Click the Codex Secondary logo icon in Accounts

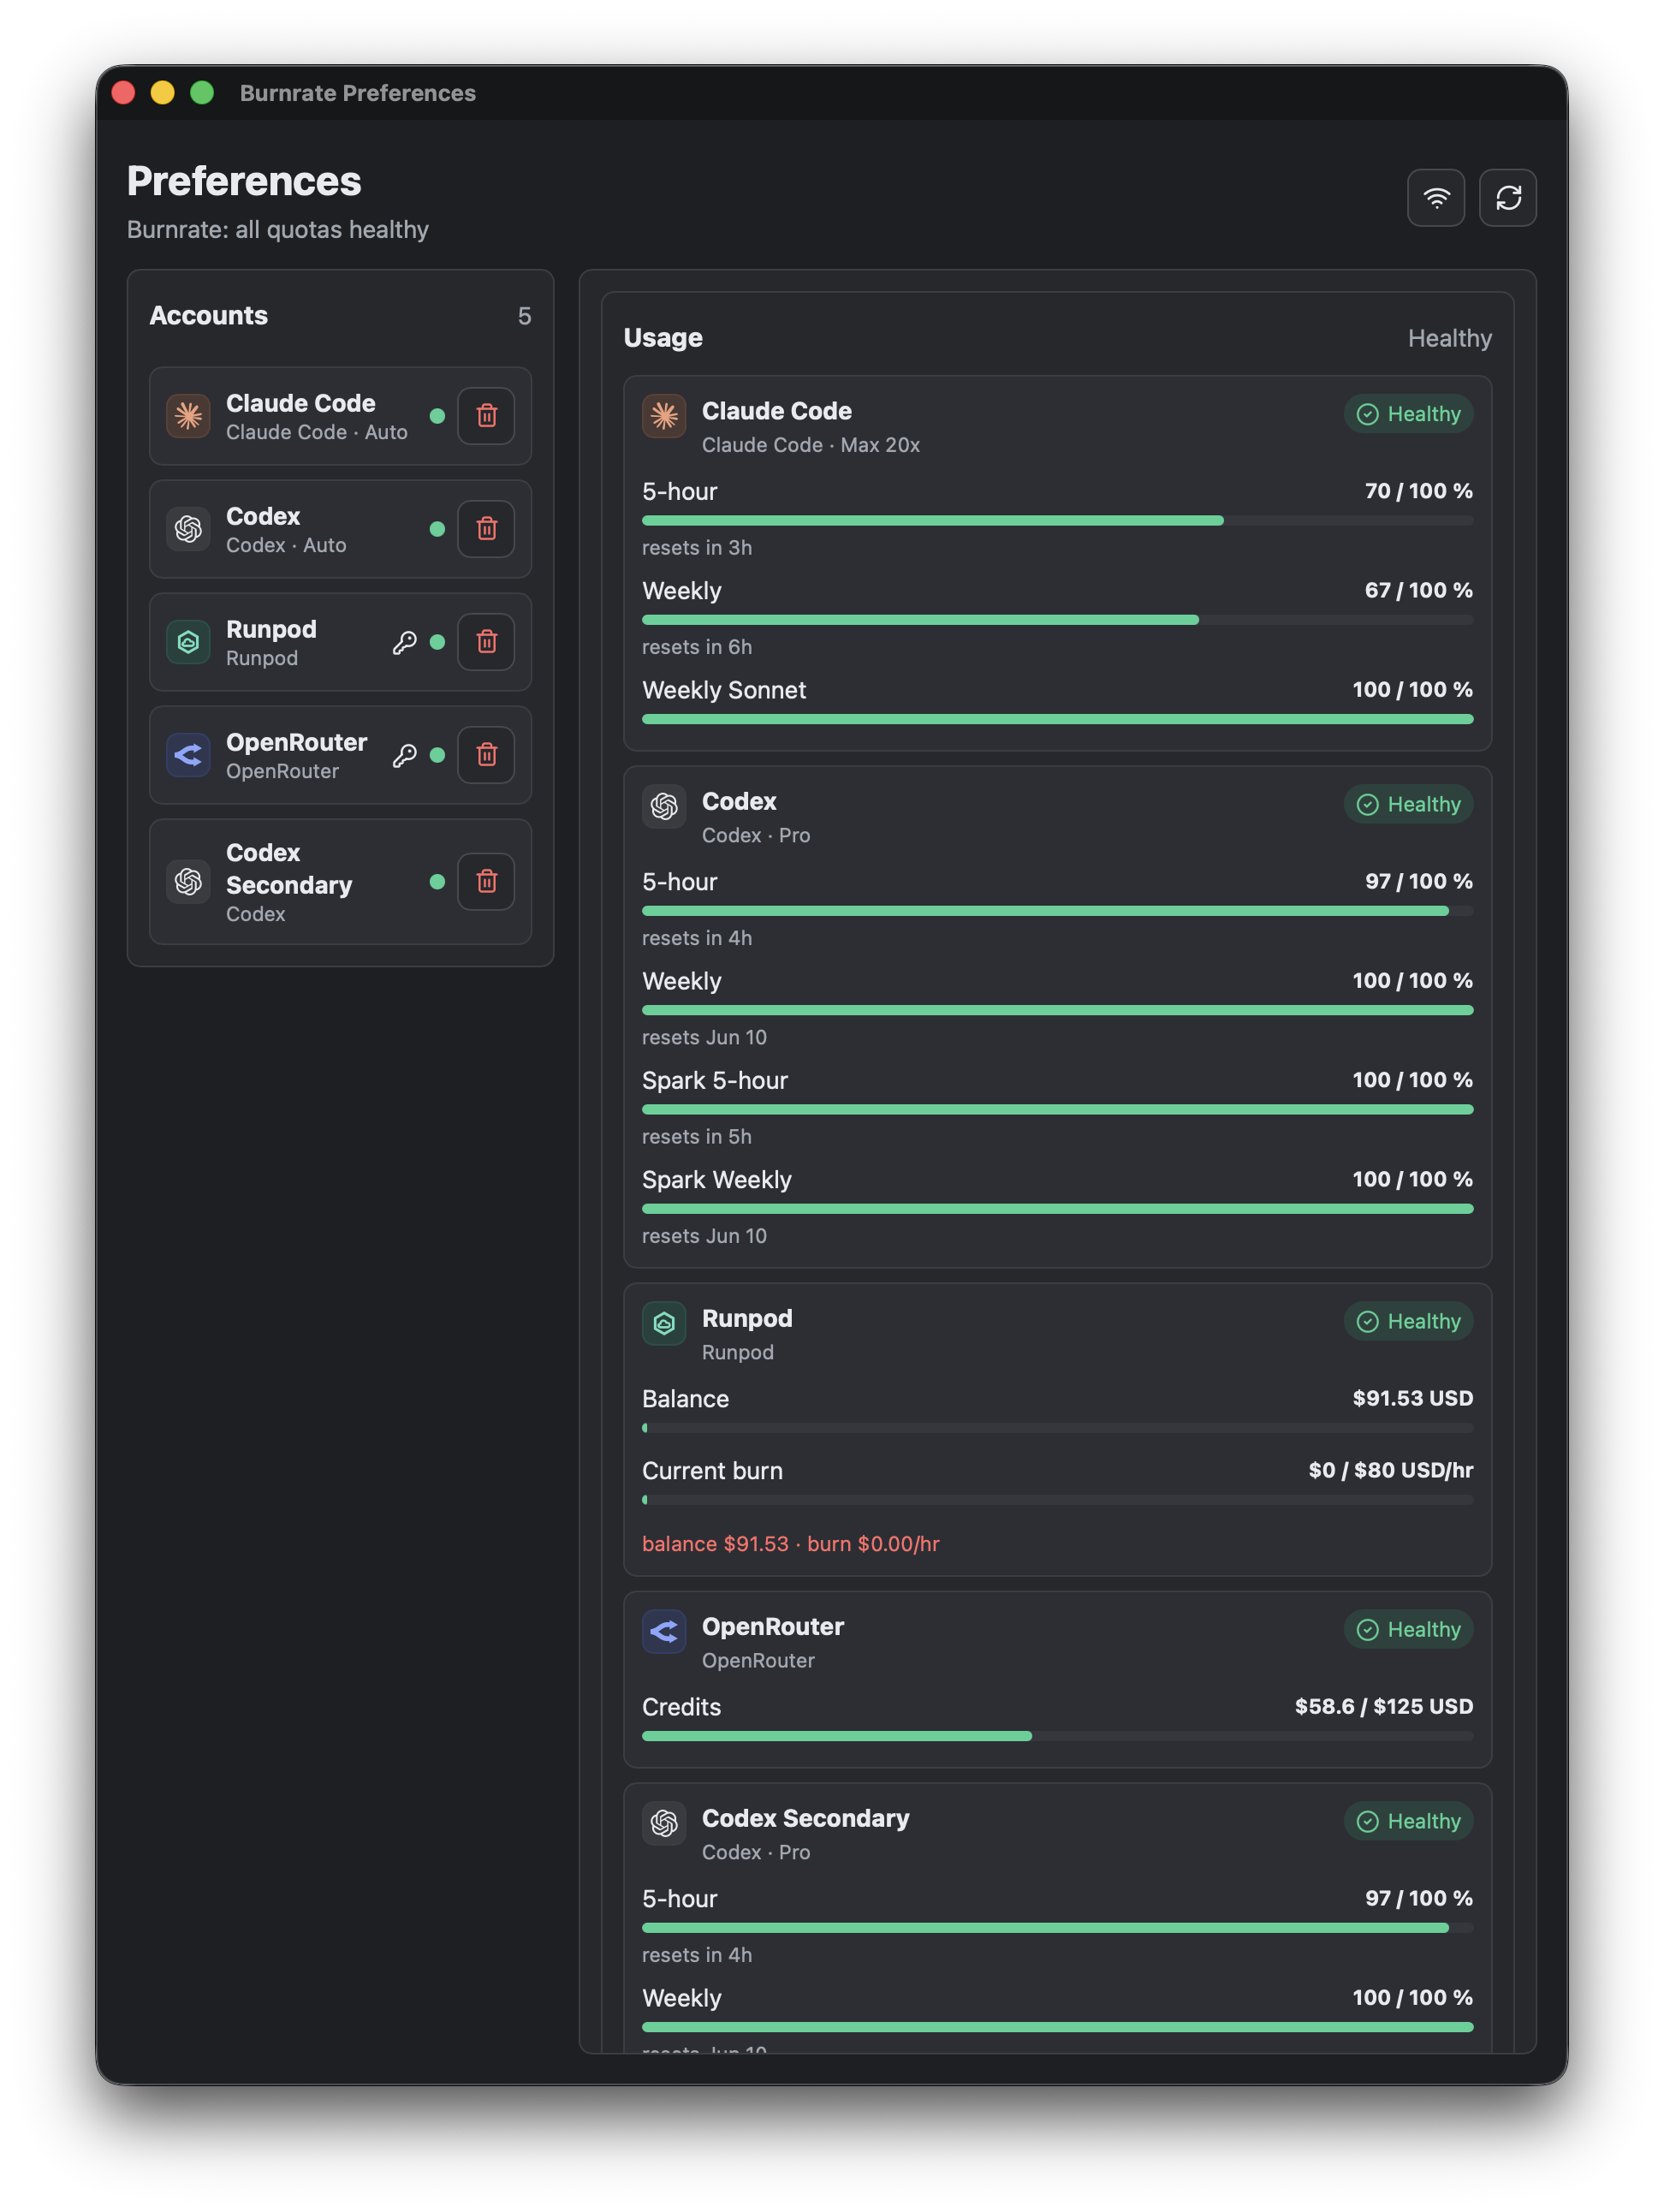point(188,882)
